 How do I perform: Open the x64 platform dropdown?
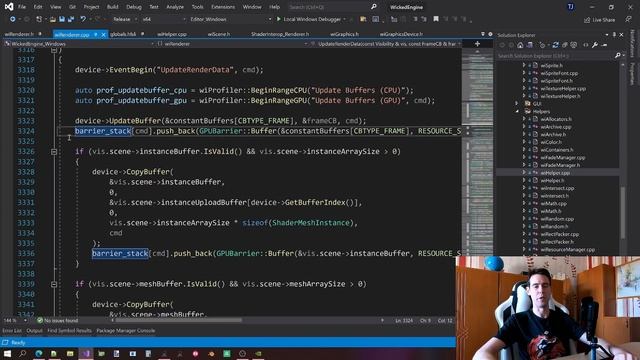point(163,19)
